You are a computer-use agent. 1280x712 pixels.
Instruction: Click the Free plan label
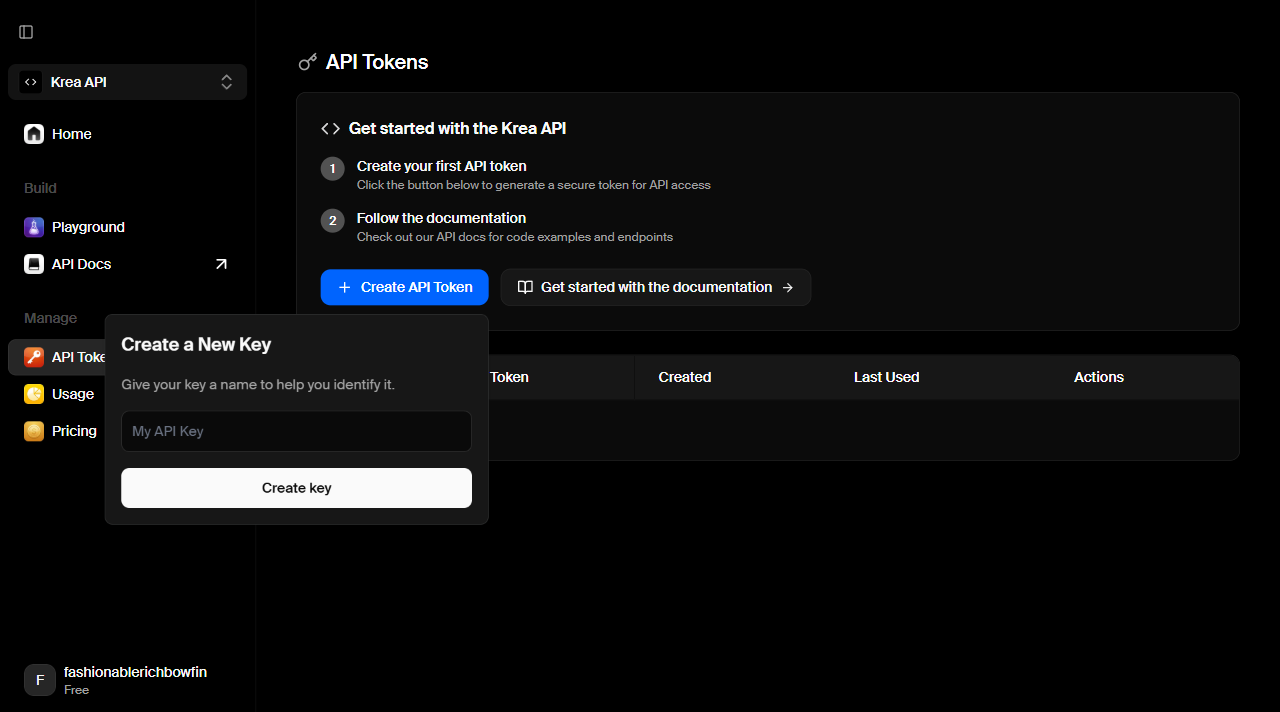76,690
